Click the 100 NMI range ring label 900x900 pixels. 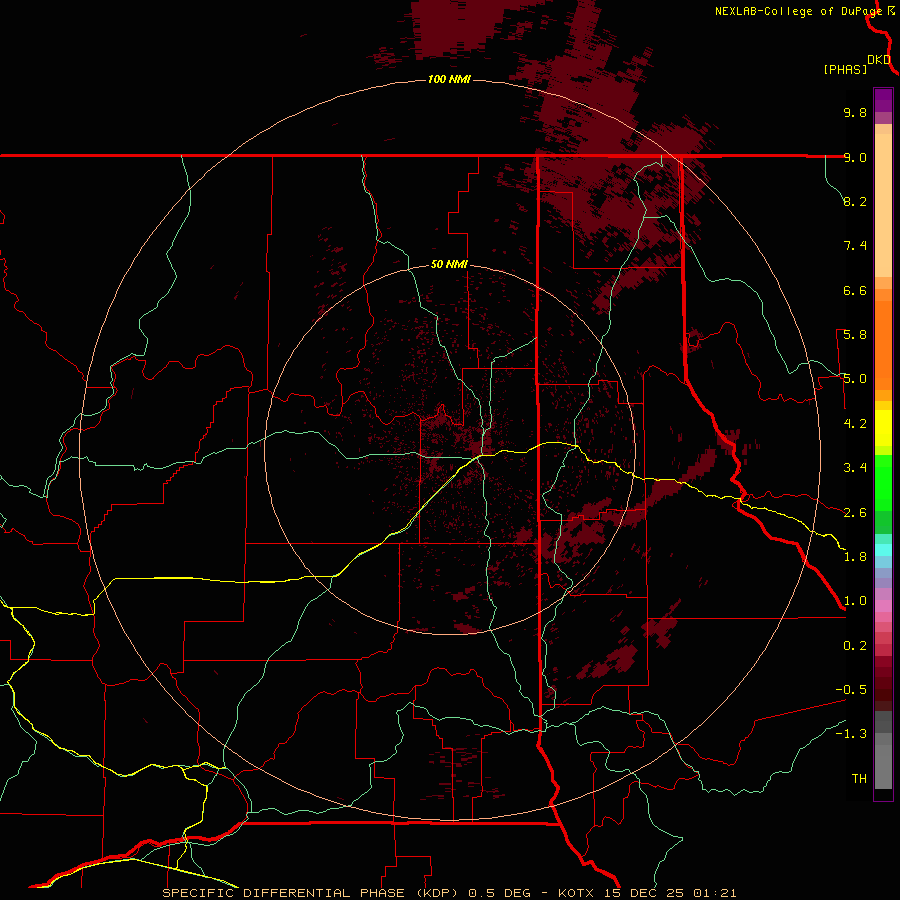pos(449,79)
